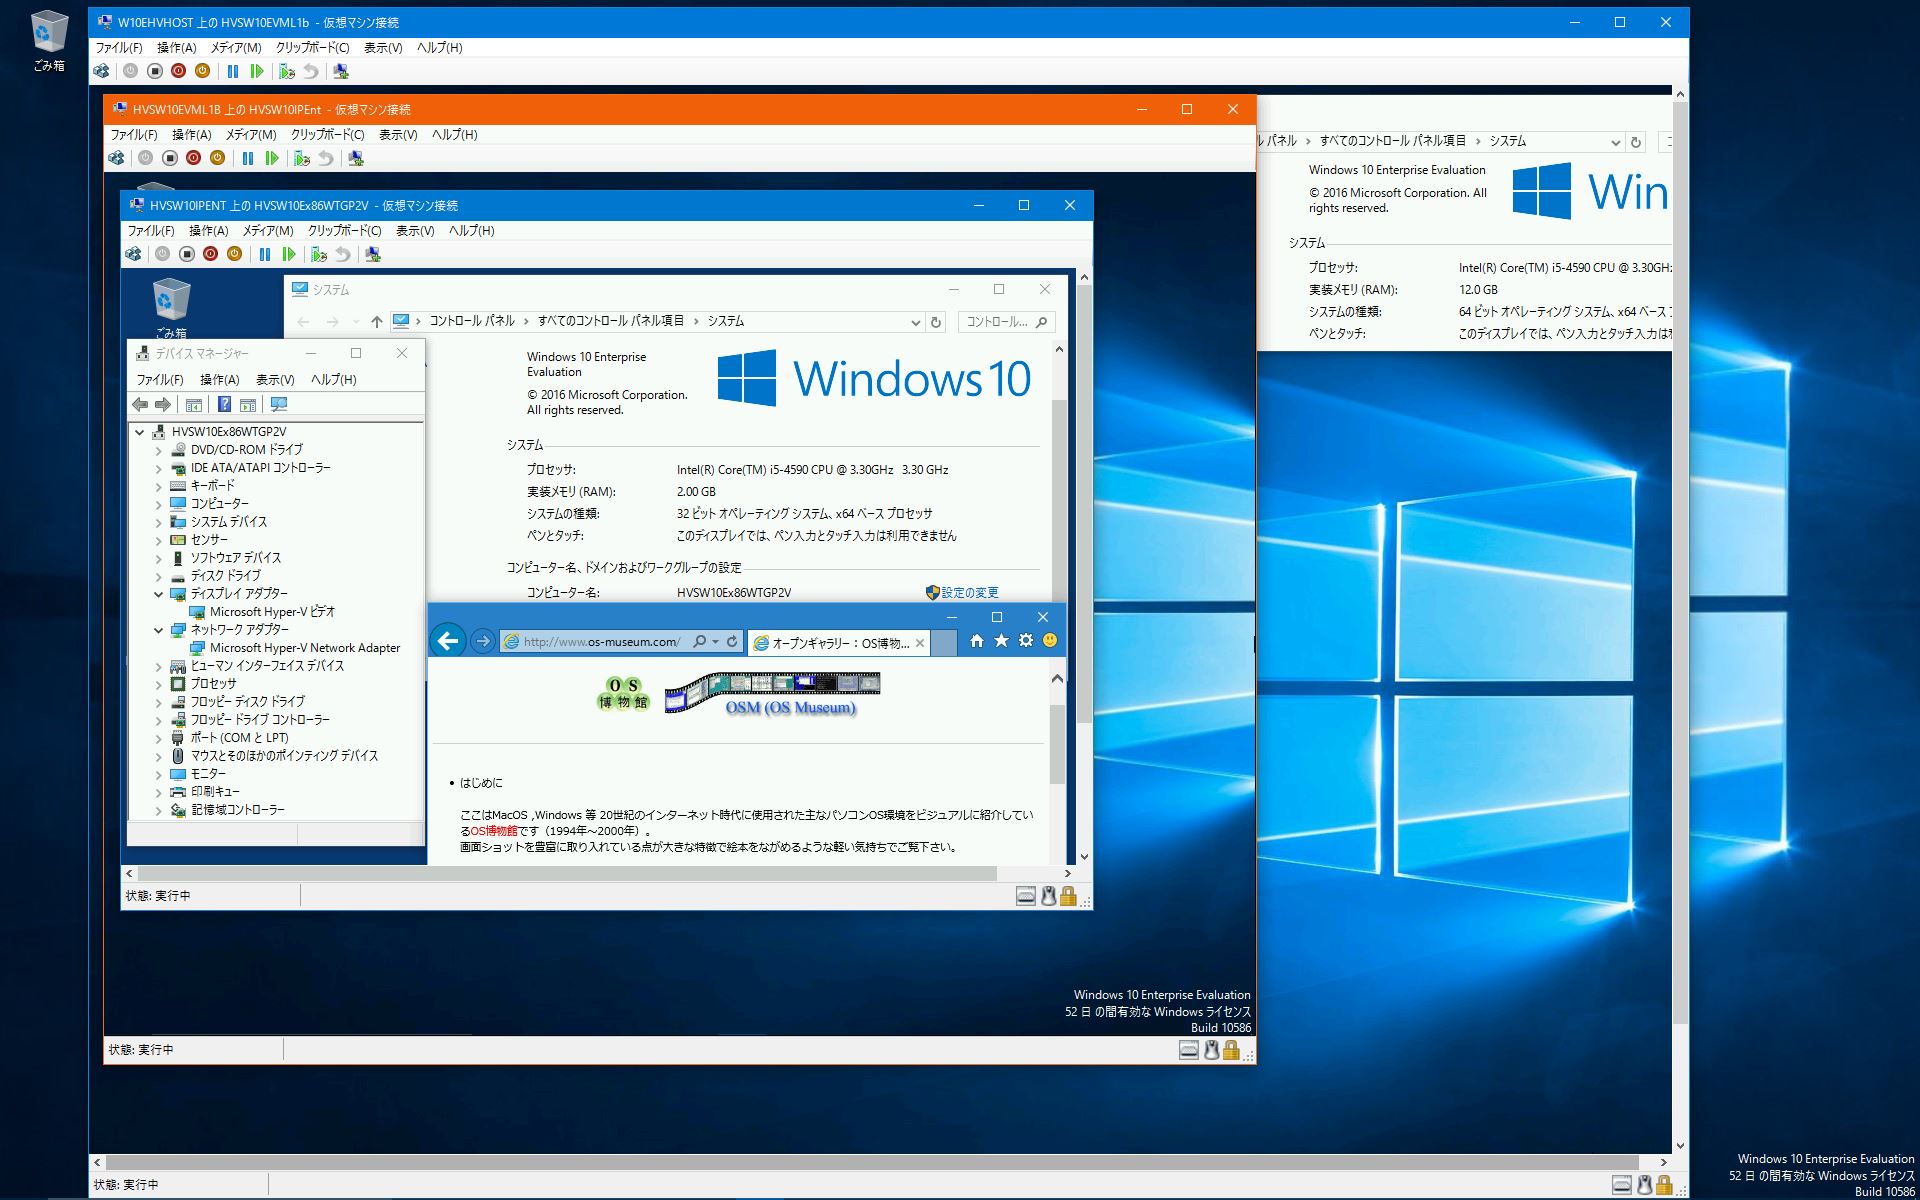The width and height of the screenshot is (1920, 1200).
Task: Click Turn Off icon in orange HVSW10IPEnt window toolbar
Action: (x=169, y=158)
